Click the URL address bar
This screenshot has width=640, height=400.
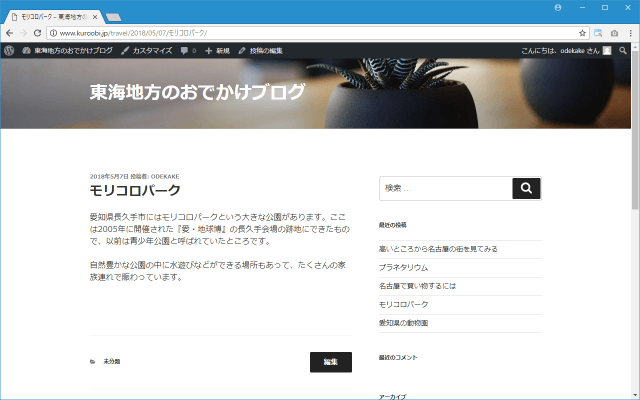point(318,33)
